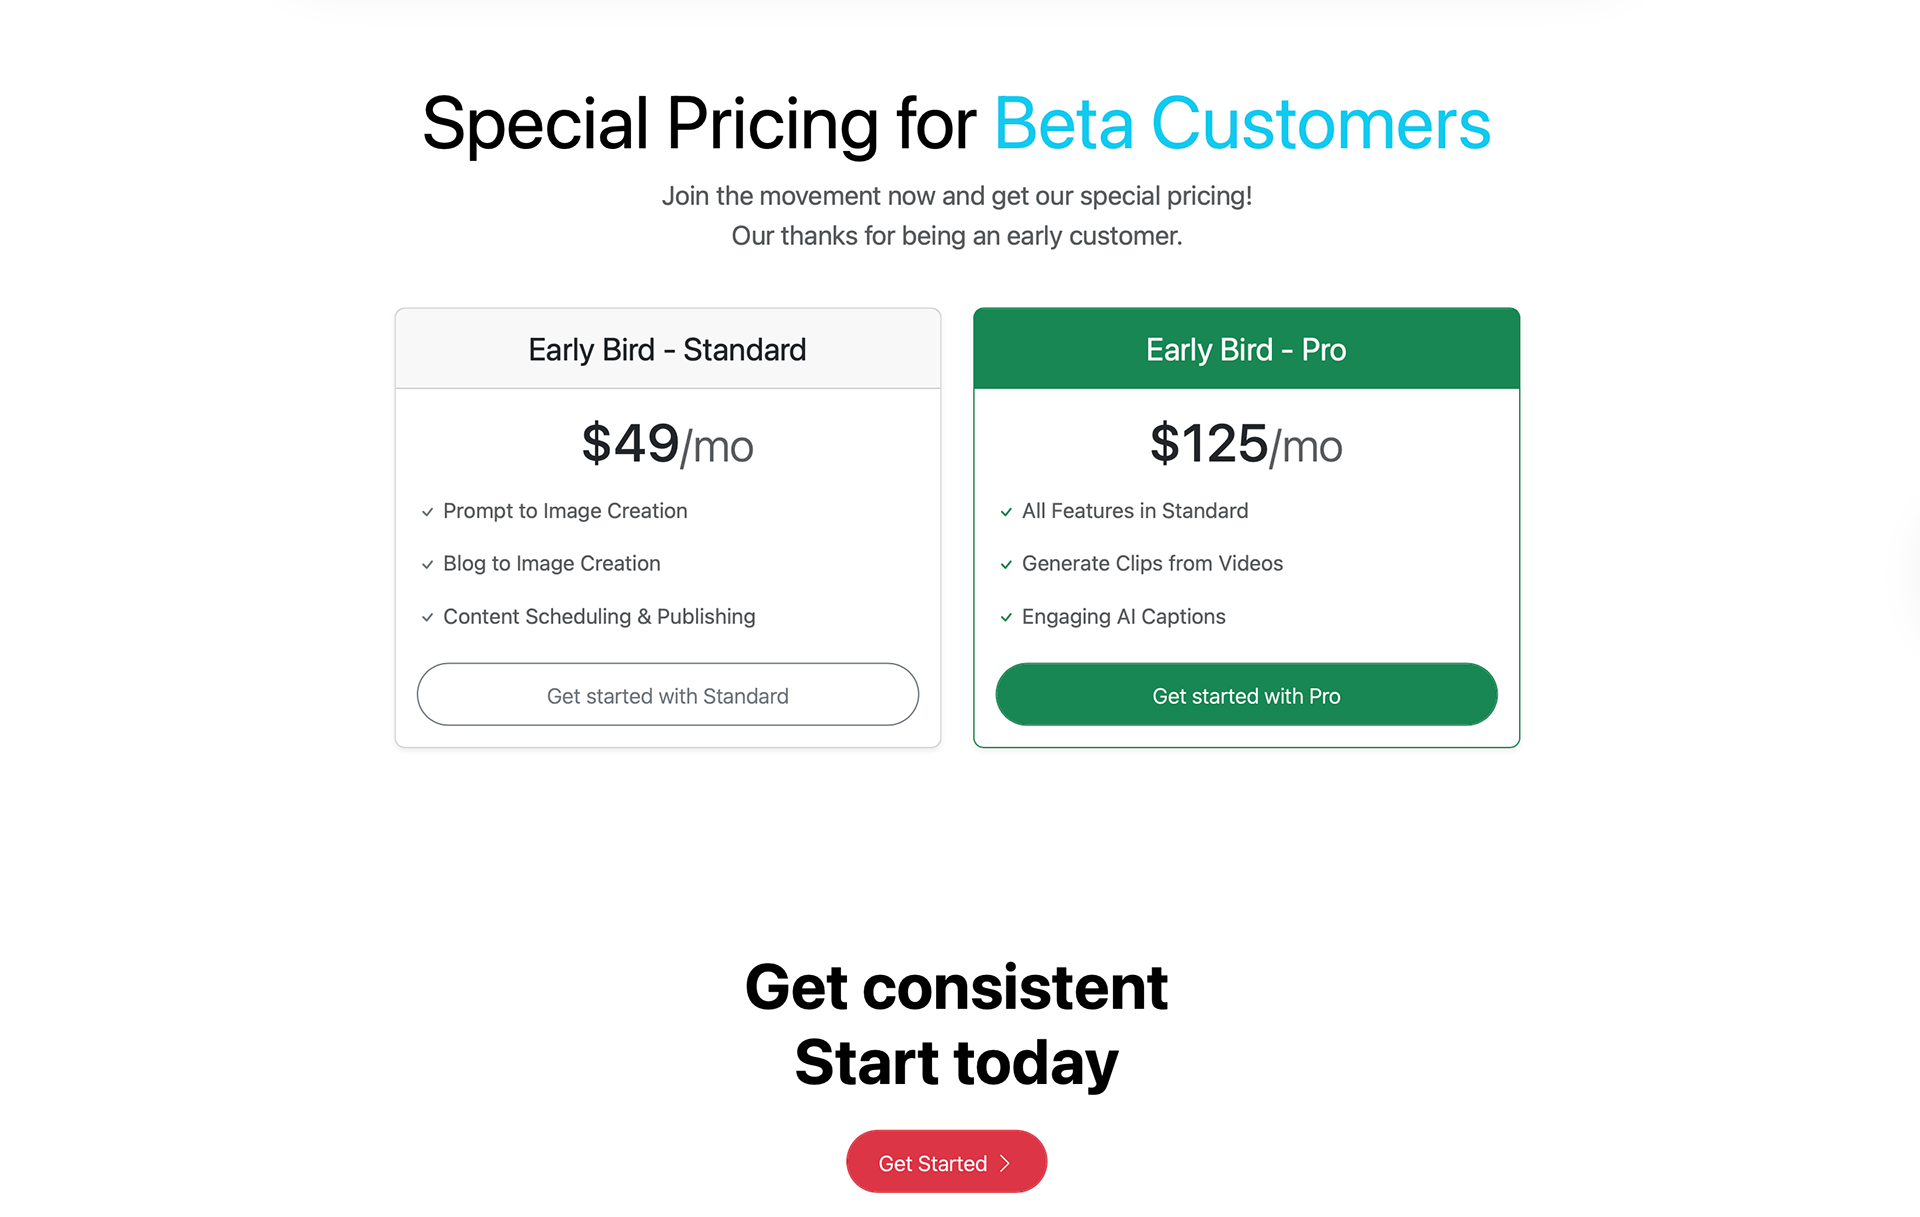The image size is (1920, 1217).
Task: Click the Generate Clips from Videos feature
Action: point(1152,564)
